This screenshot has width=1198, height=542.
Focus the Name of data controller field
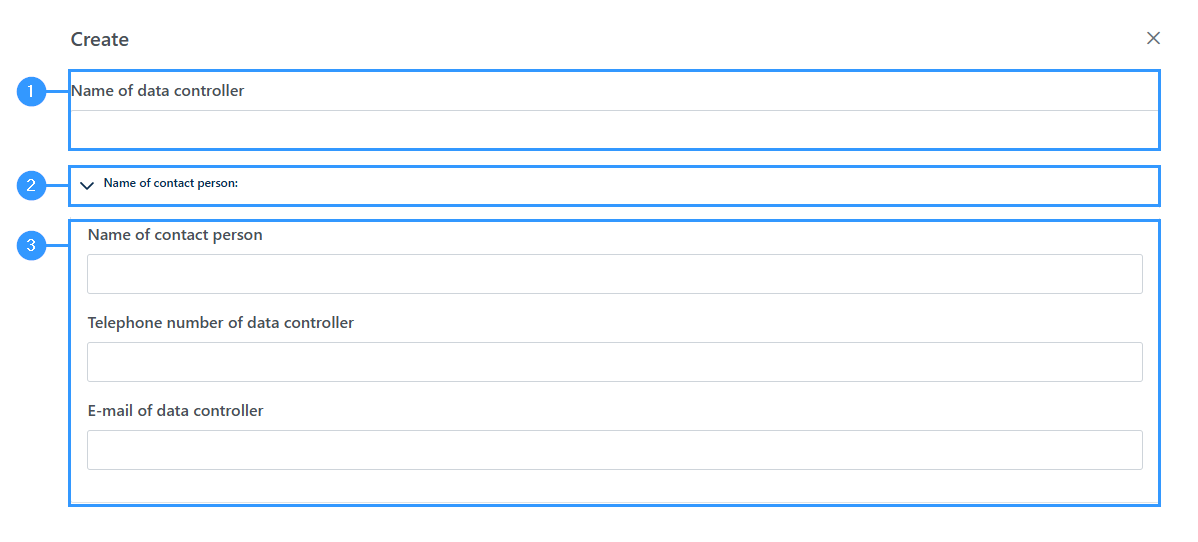click(x=614, y=128)
